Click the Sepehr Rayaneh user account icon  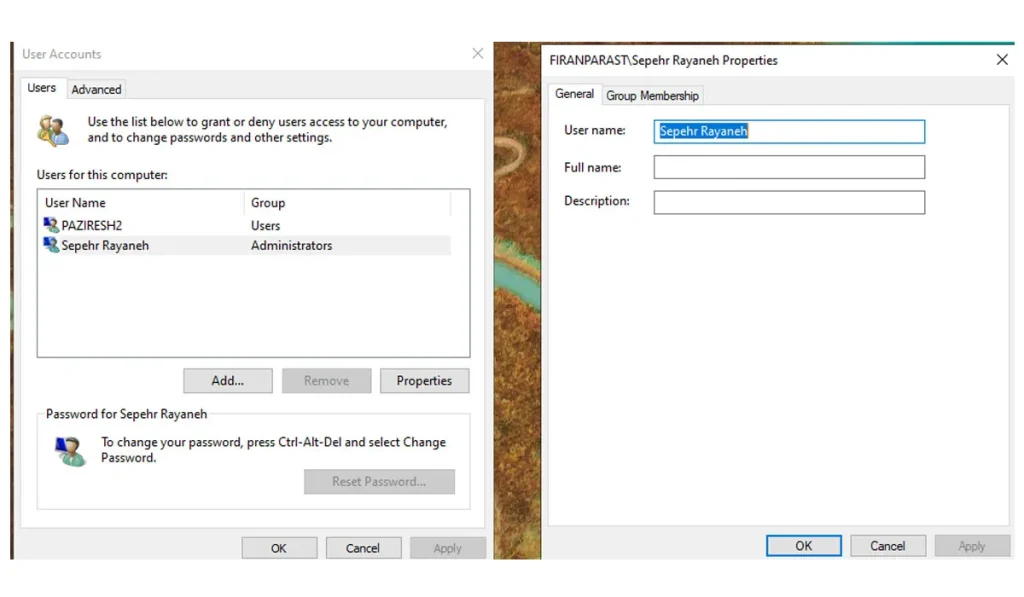[51, 245]
